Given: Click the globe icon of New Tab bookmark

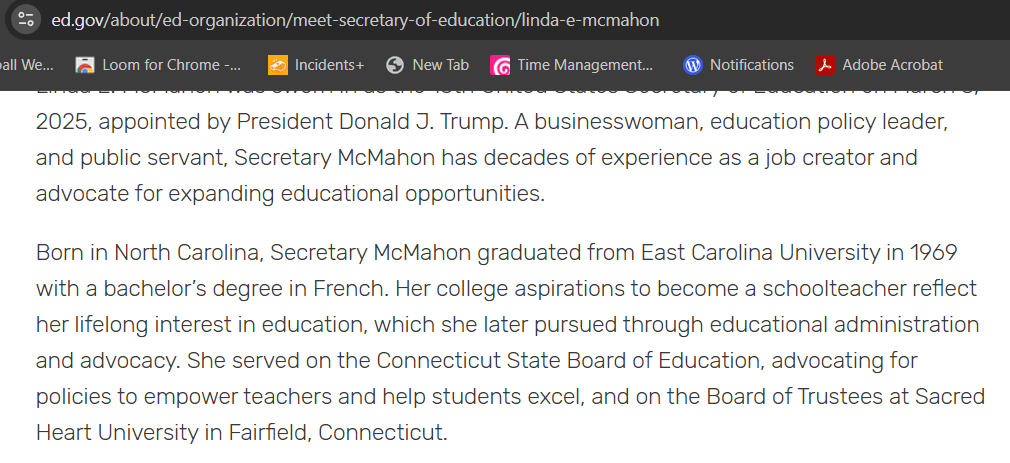Looking at the screenshot, I should [395, 65].
